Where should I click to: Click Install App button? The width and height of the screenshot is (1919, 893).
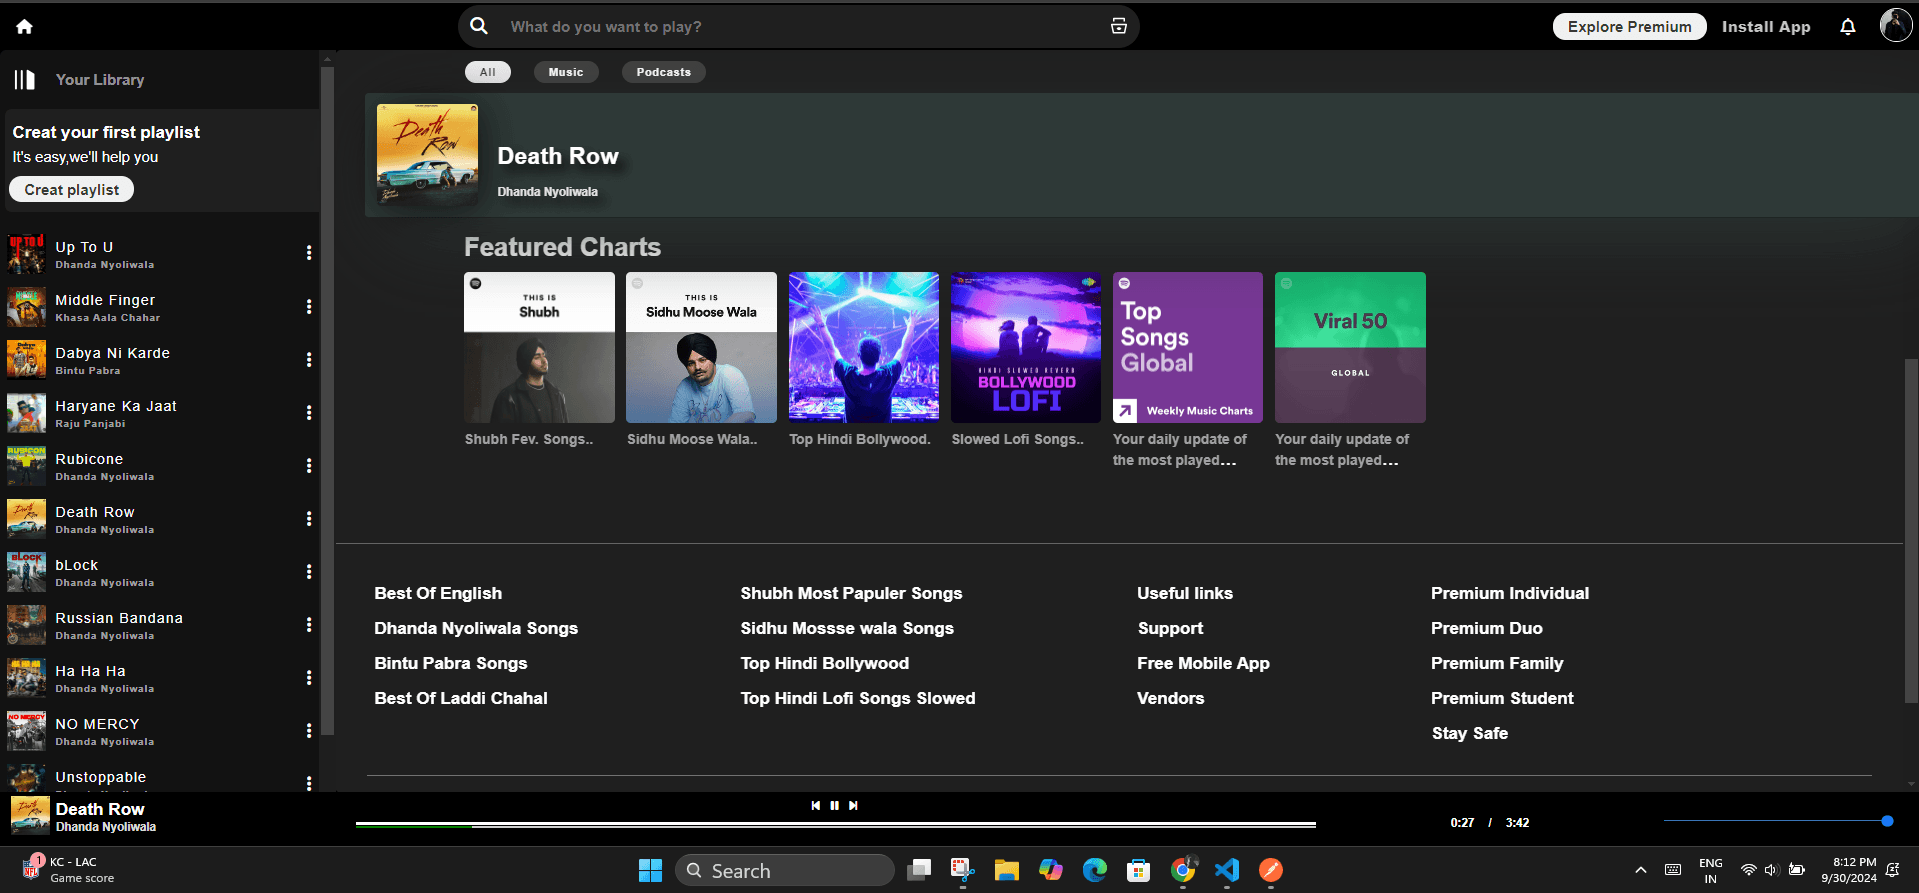[x=1766, y=27]
